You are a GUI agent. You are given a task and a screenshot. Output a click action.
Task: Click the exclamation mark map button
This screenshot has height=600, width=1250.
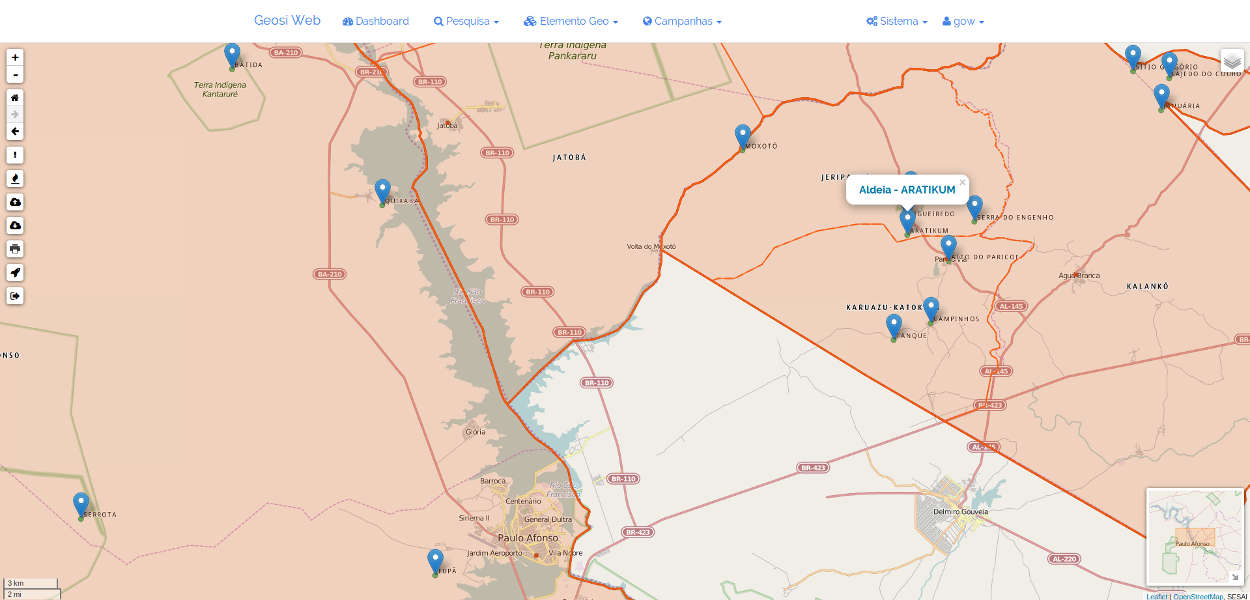(x=15, y=155)
